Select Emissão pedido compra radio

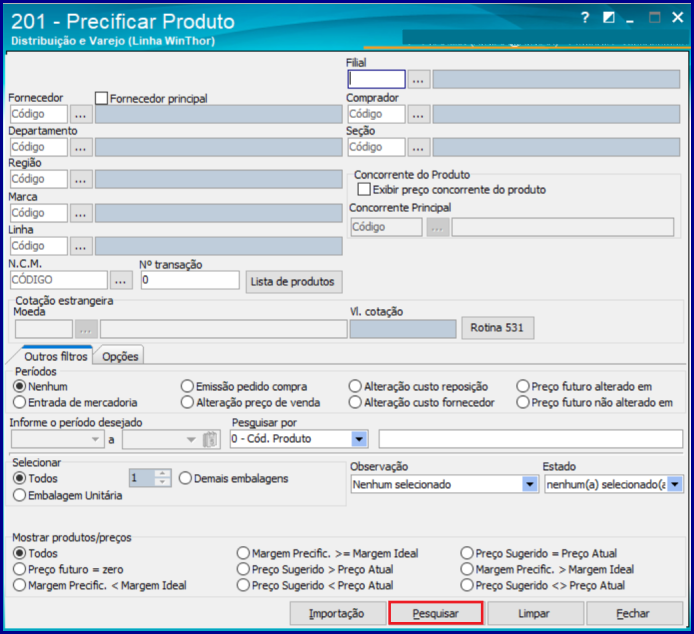point(187,386)
